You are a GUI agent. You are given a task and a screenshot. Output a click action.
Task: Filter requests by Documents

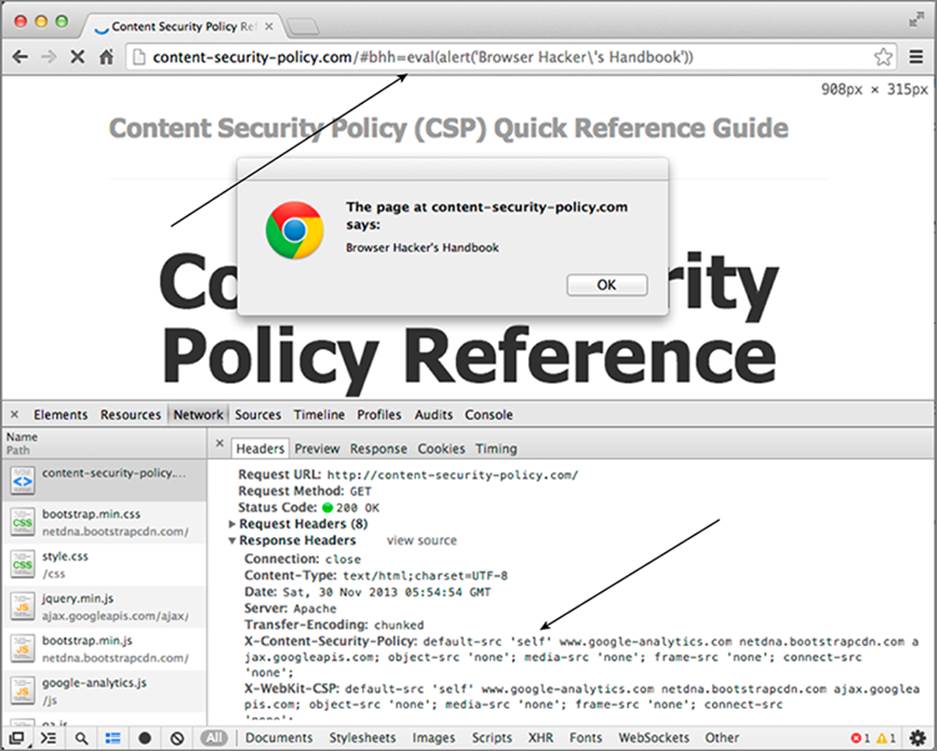(278, 738)
